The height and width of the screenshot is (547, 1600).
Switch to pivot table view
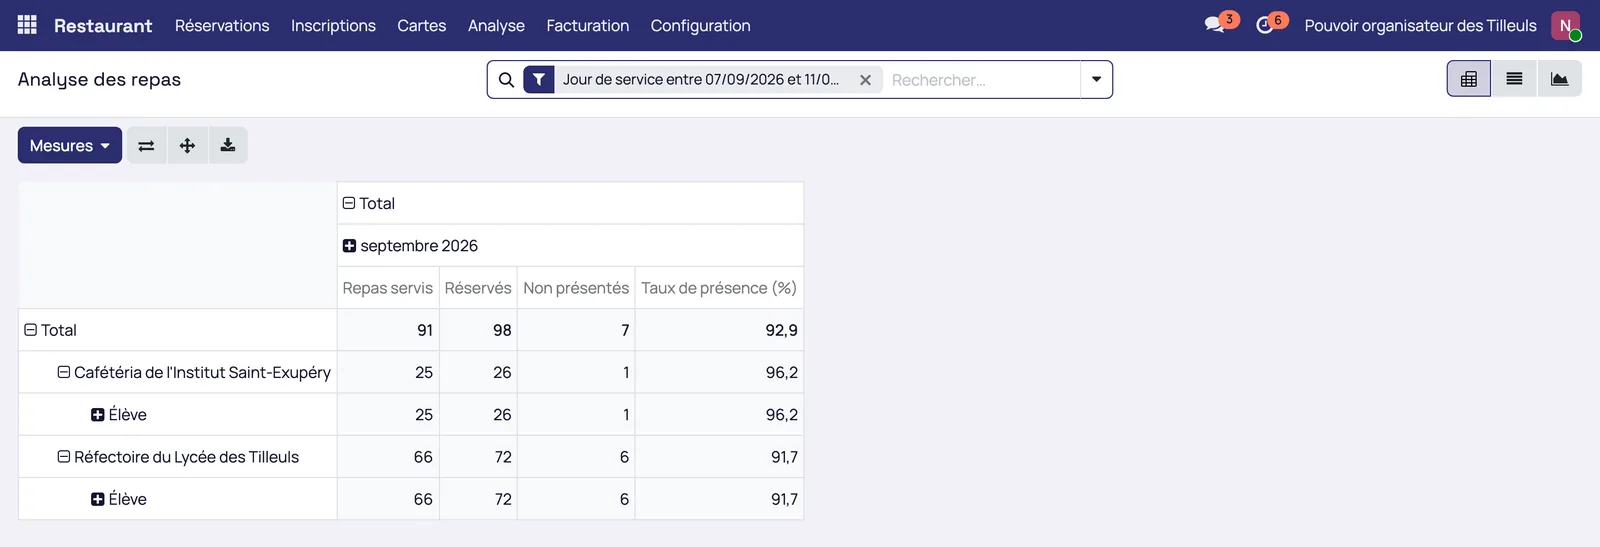click(x=1469, y=79)
